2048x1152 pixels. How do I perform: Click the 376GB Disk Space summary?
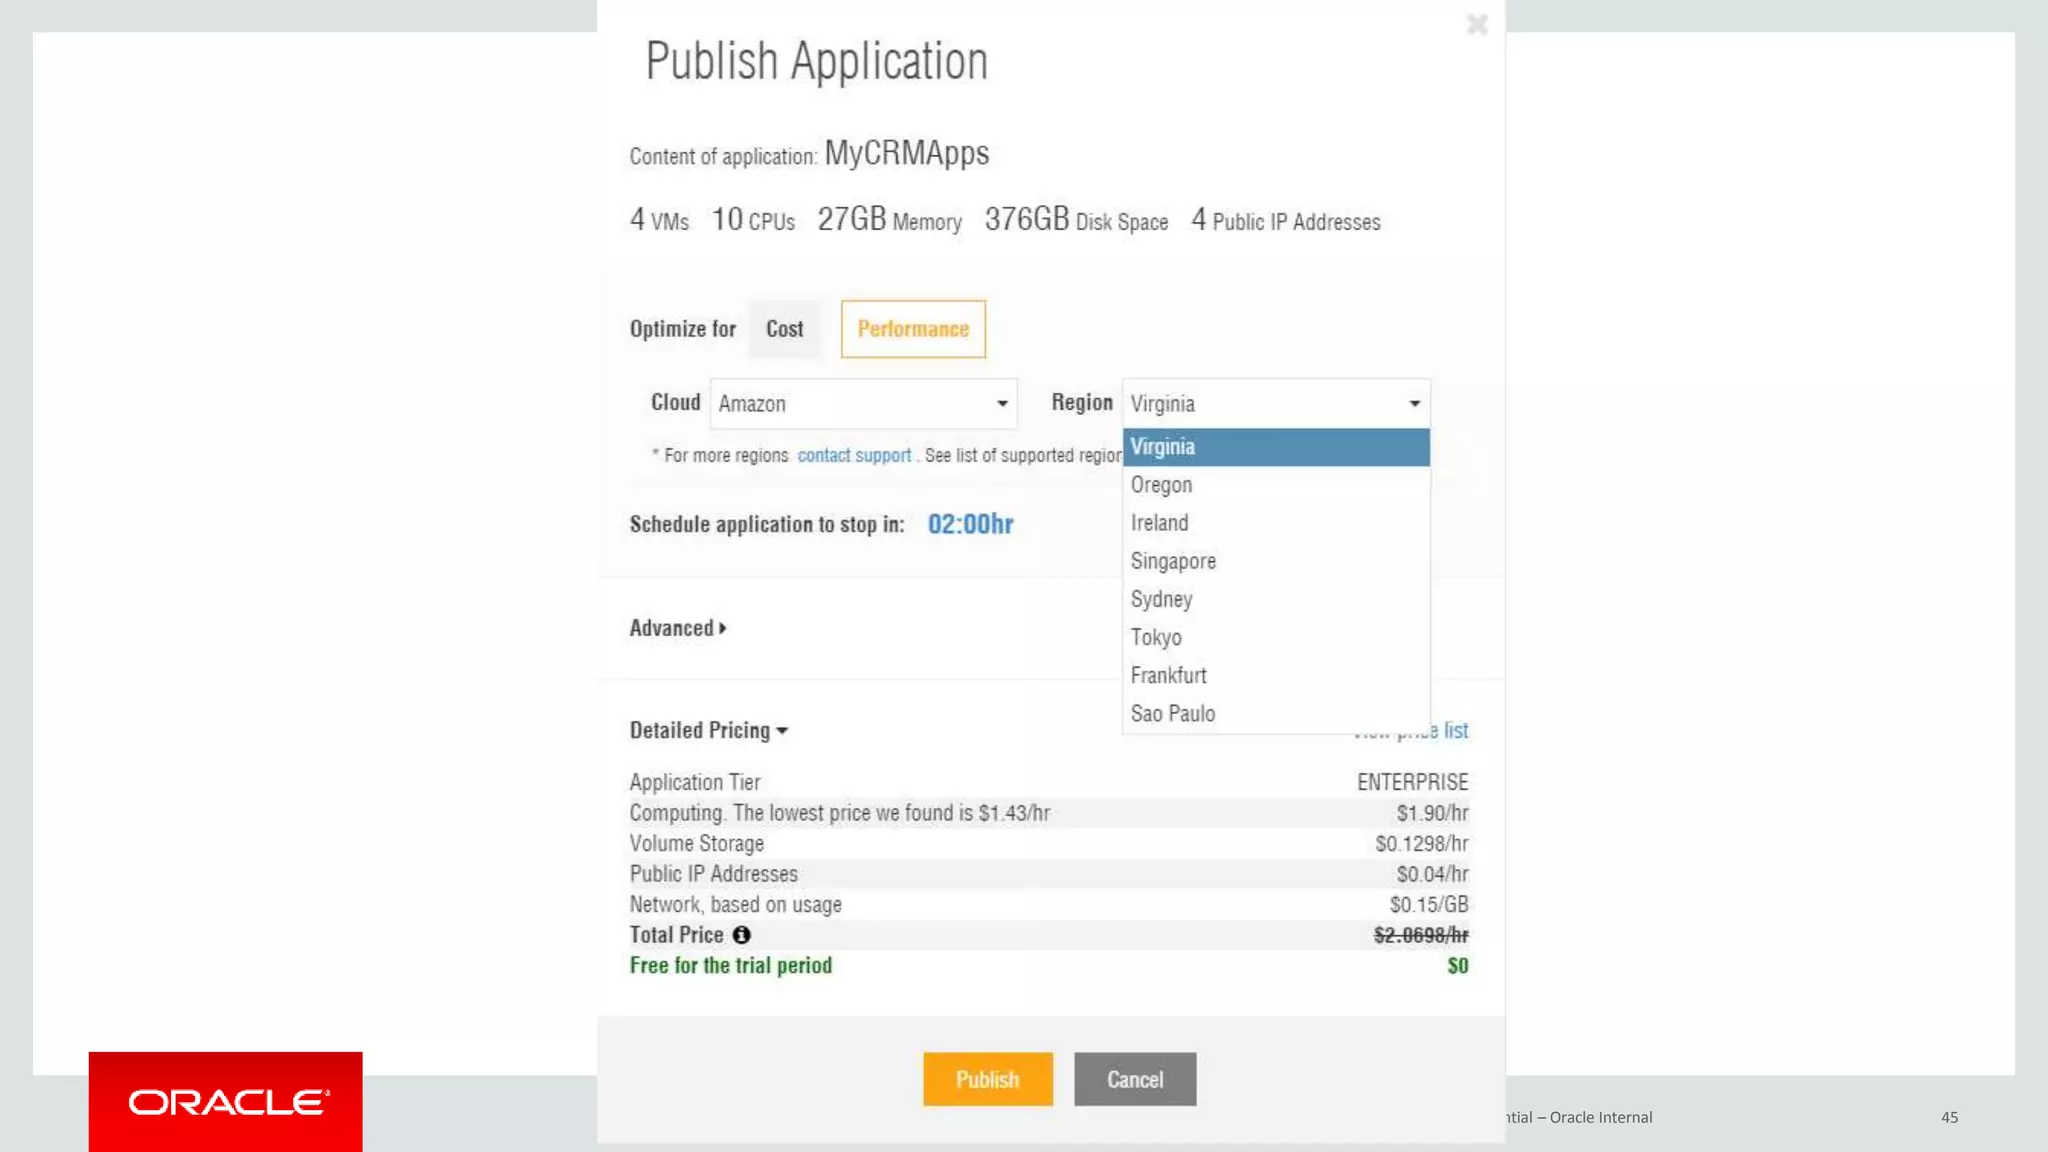click(1076, 219)
